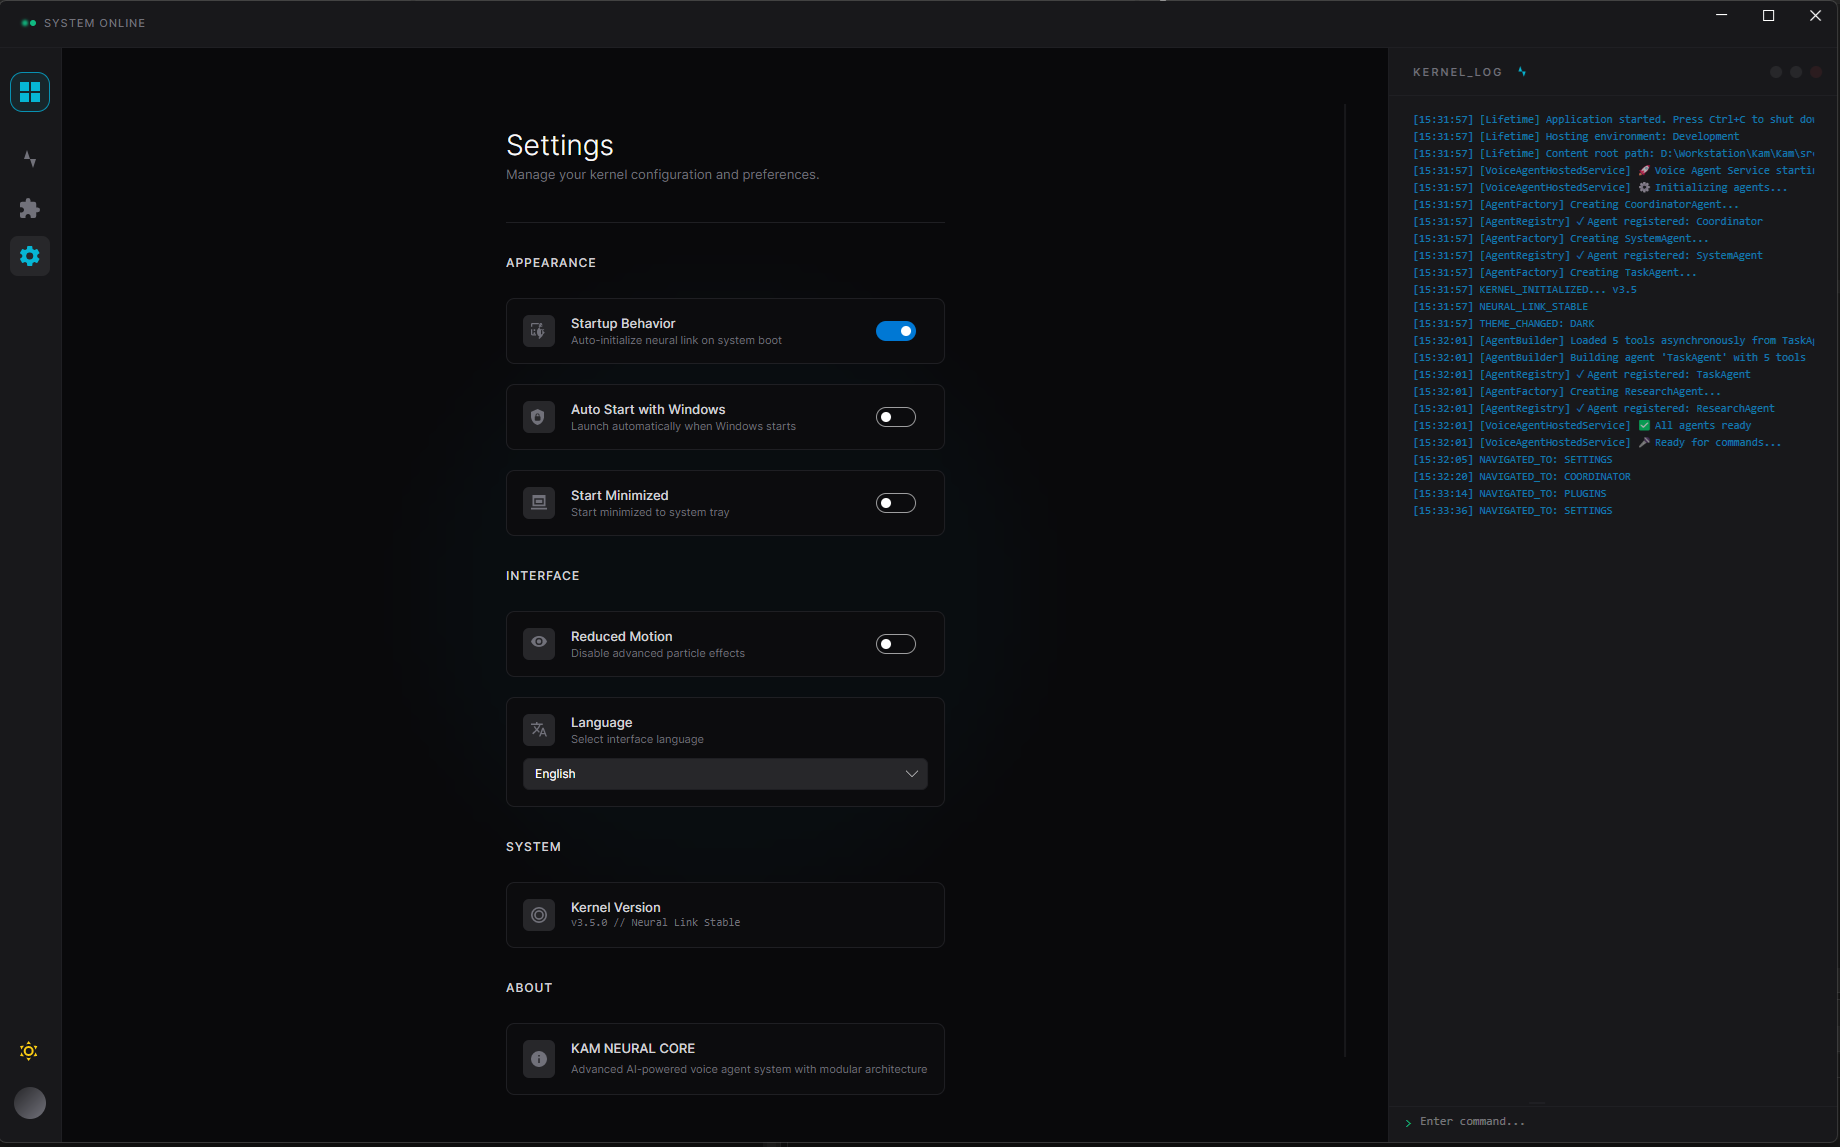This screenshot has width=1840, height=1147.
Task: Click the SYSTEM section heading
Action: pos(533,847)
